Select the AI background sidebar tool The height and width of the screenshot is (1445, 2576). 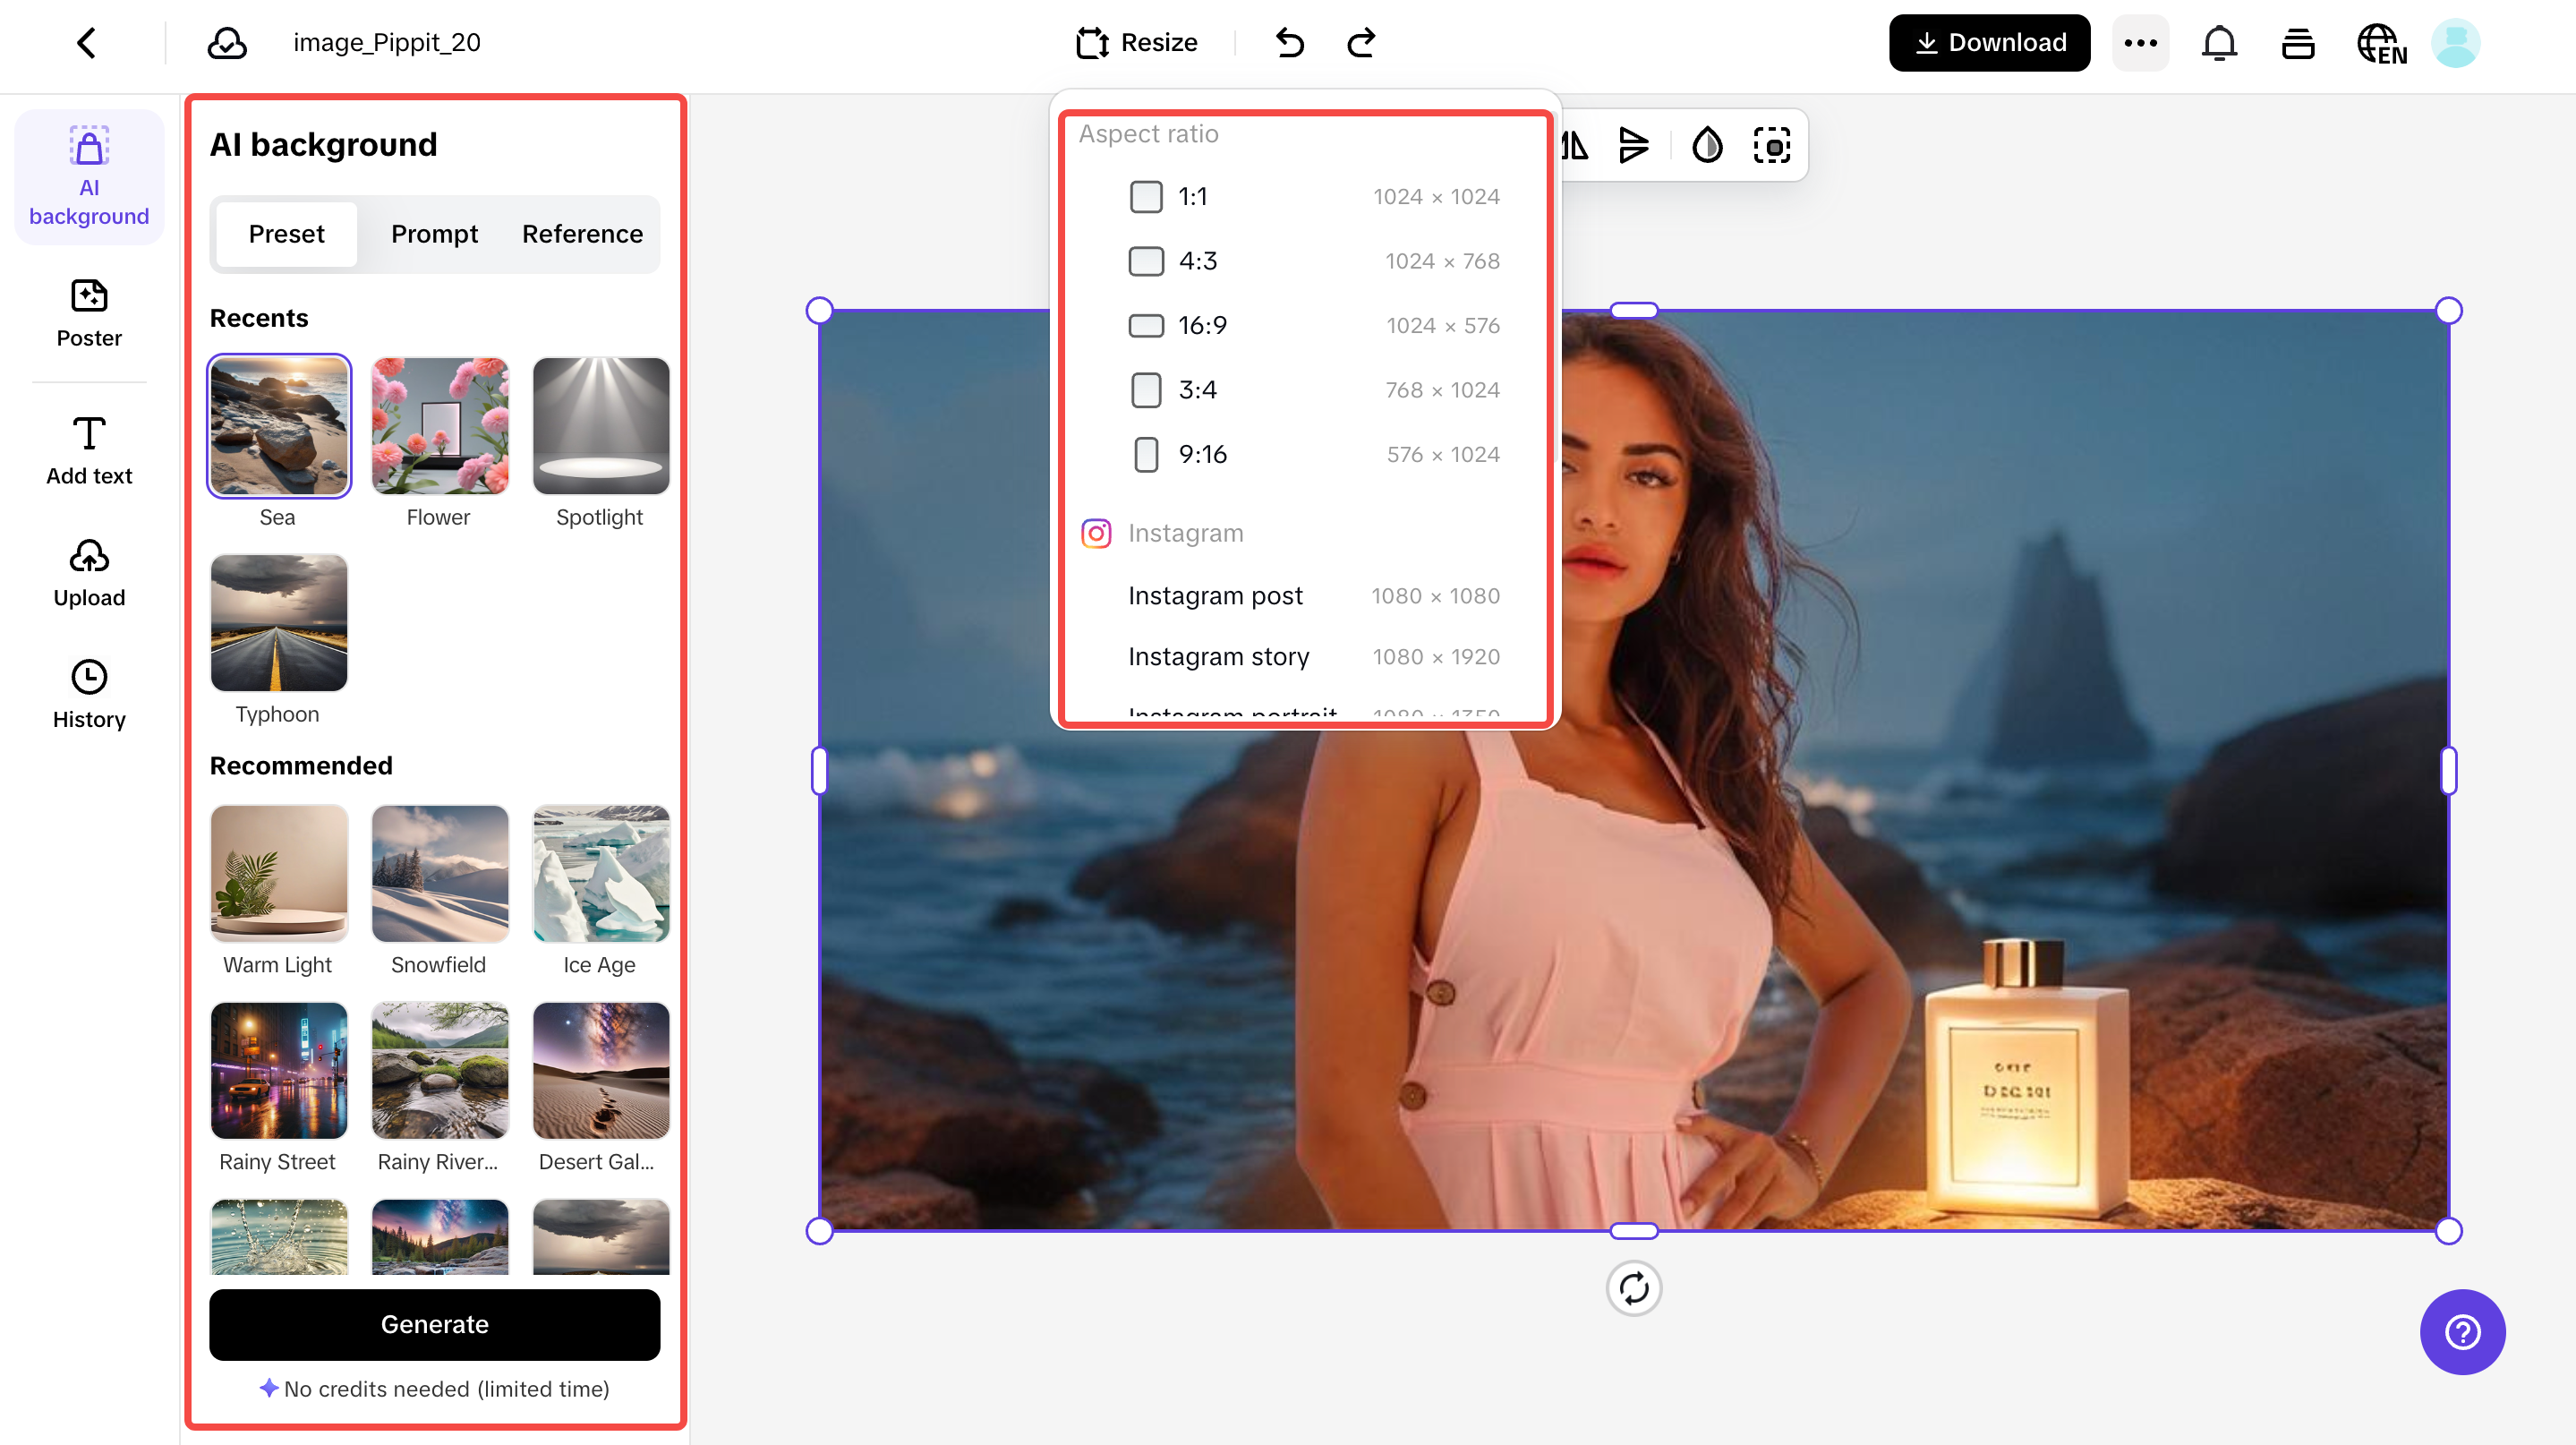89,176
